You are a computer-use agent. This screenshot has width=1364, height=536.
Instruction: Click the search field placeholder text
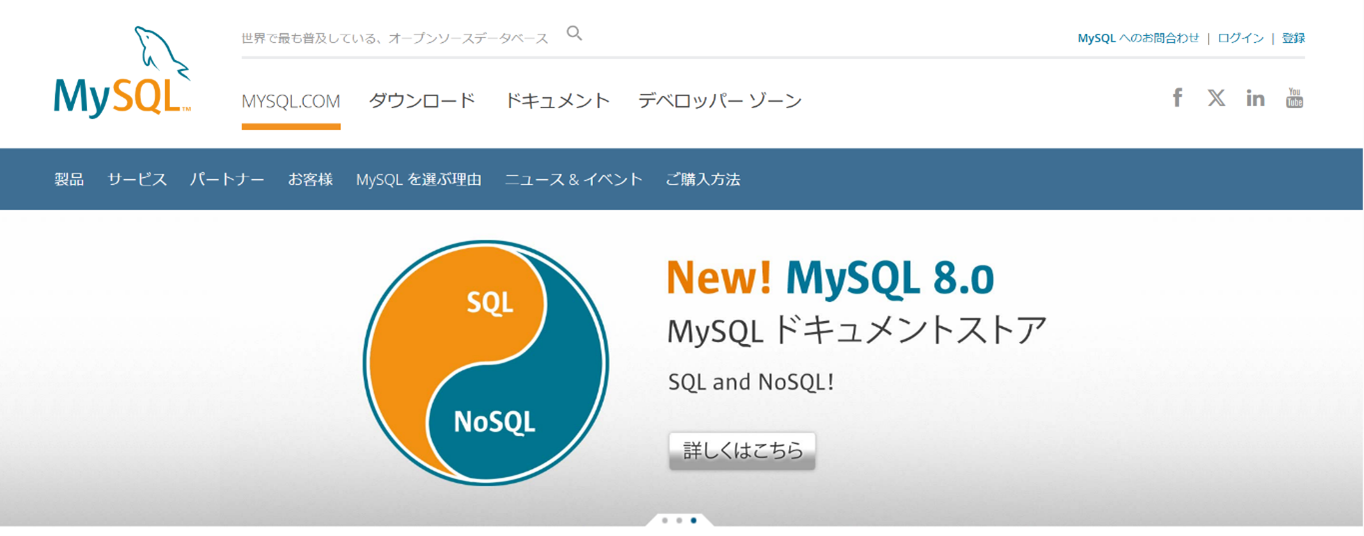point(395,38)
